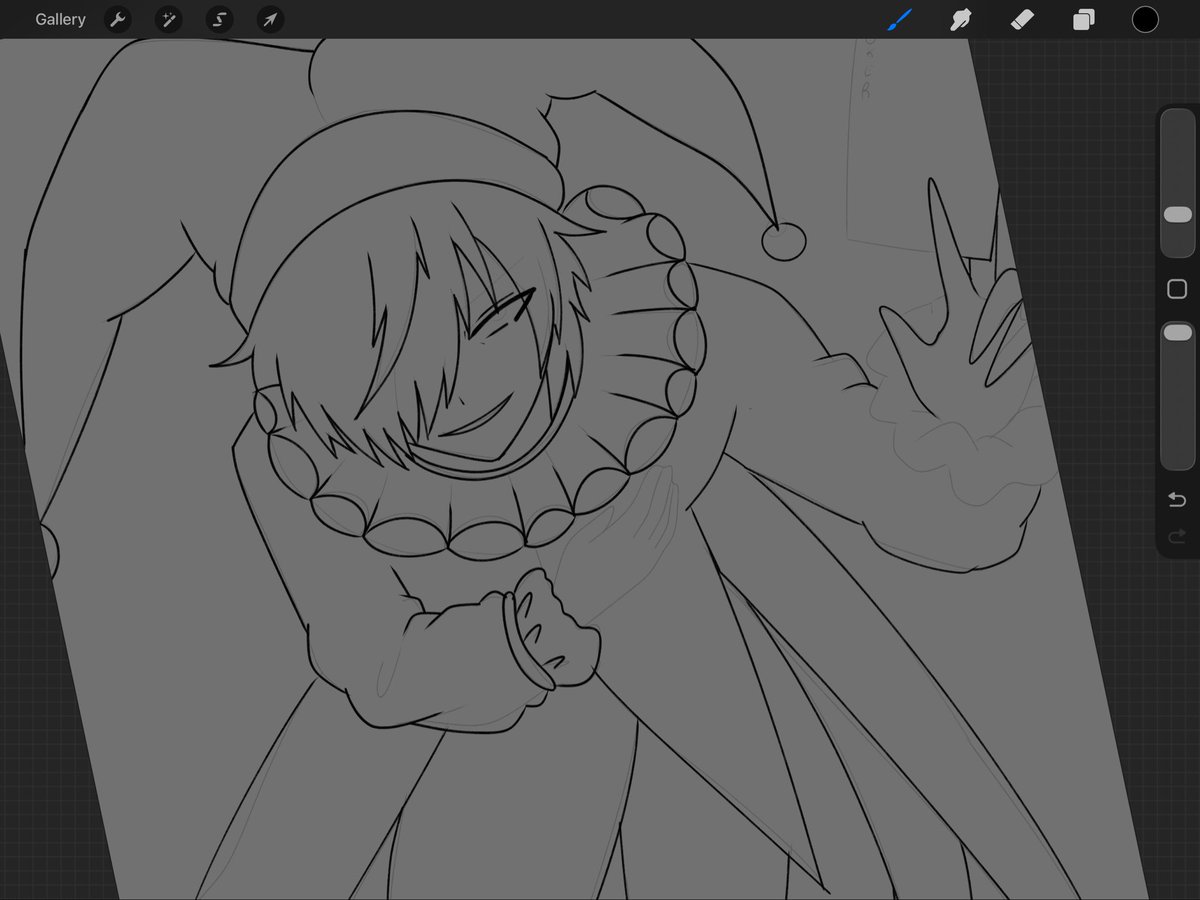Activate the Transform arrow tool
The width and height of the screenshot is (1200, 900).
pyautogui.click(x=270, y=19)
